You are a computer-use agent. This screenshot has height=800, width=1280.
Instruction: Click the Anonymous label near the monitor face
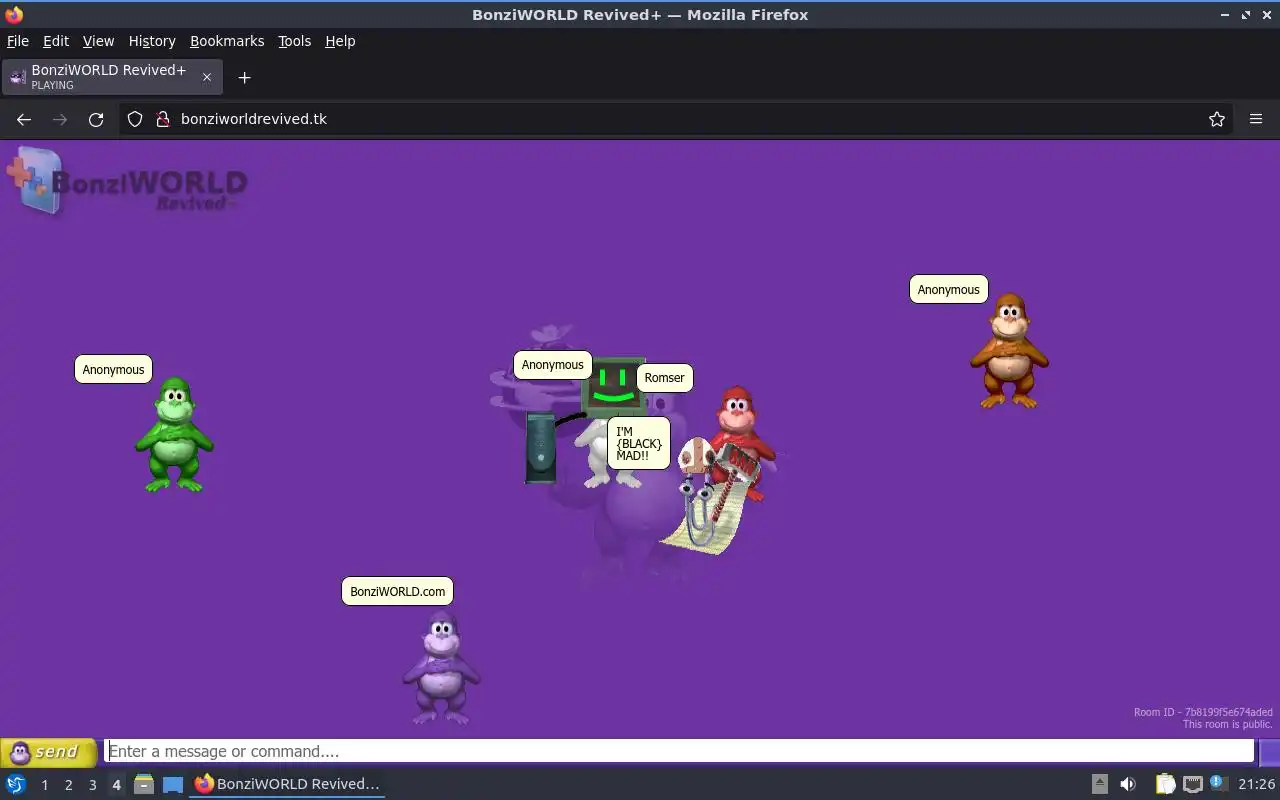pos(552,365)
